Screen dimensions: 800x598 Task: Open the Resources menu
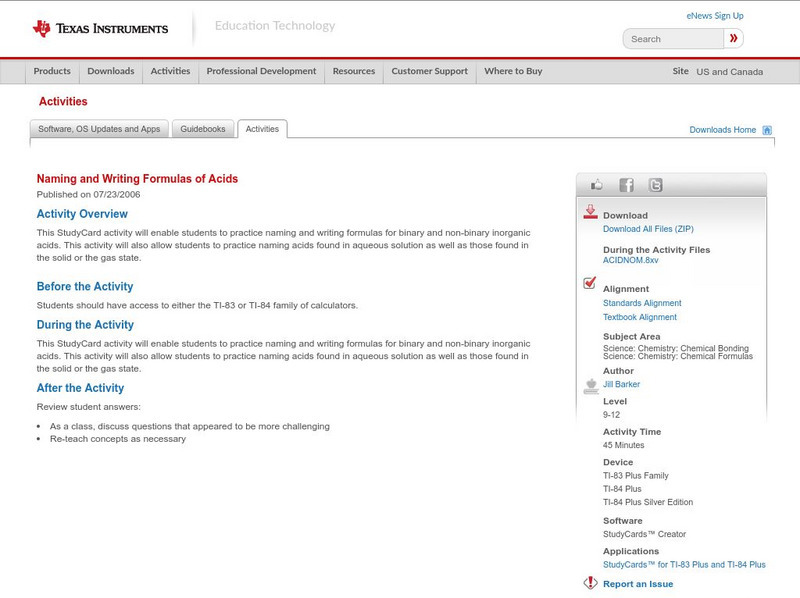point(354,71)
